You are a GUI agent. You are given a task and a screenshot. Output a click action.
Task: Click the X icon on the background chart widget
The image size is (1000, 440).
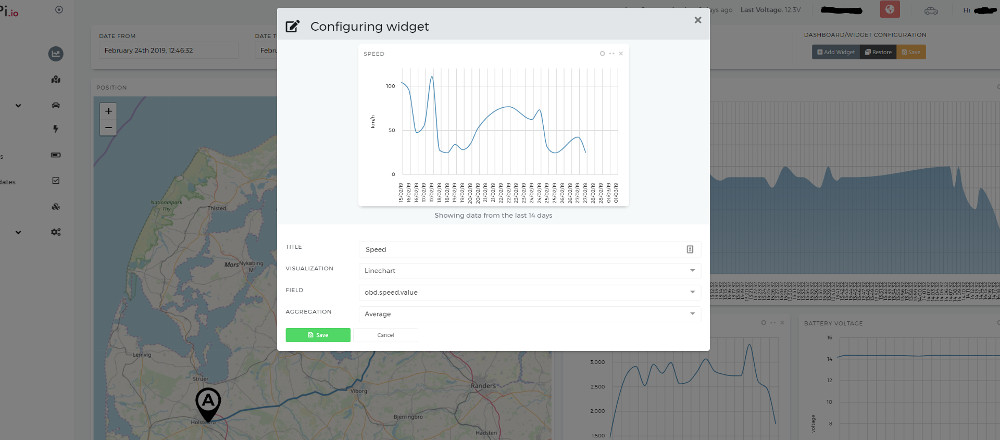pos(782,323)
